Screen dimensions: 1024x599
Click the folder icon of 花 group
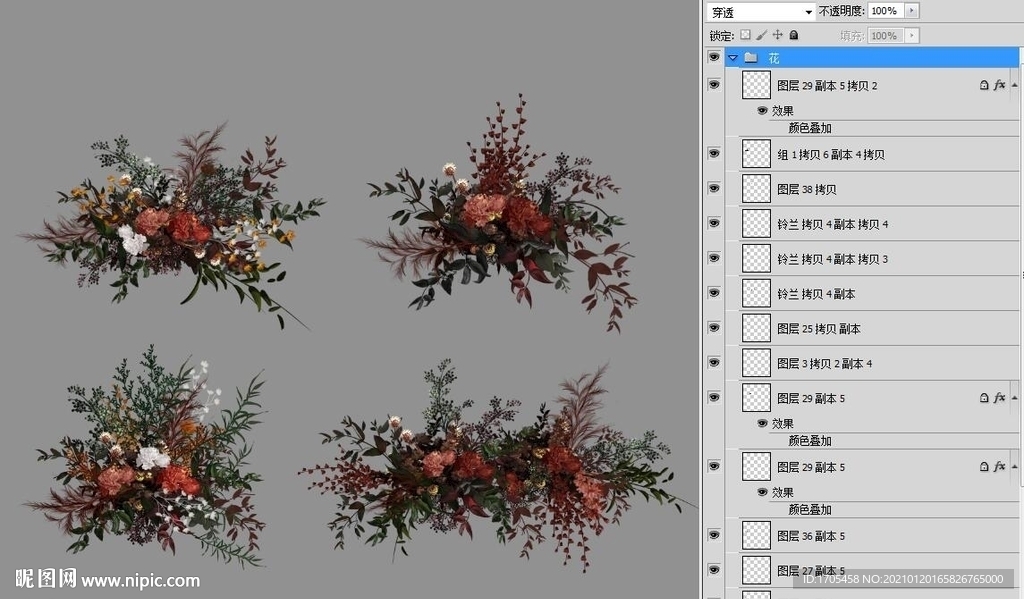(x=750, y=58)
